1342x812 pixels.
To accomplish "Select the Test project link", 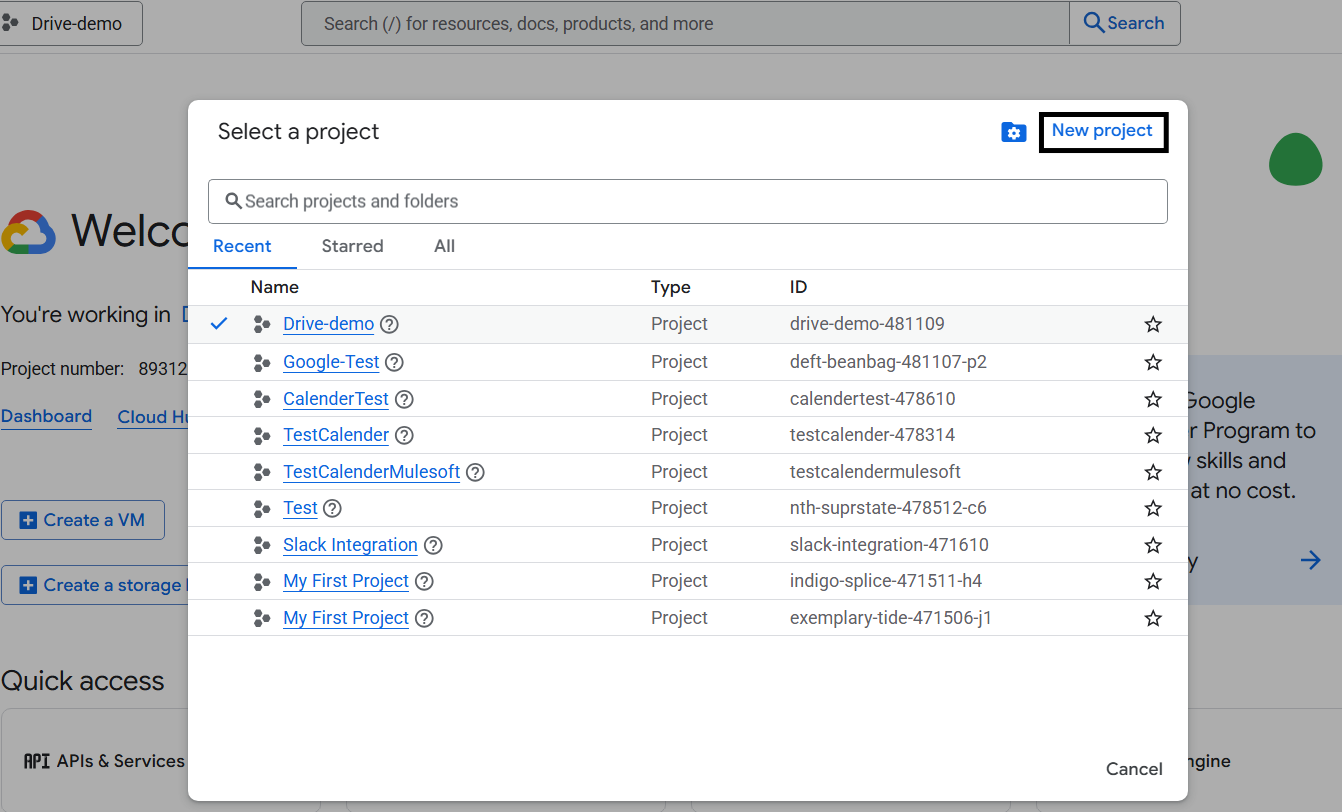I will point(300,508).
